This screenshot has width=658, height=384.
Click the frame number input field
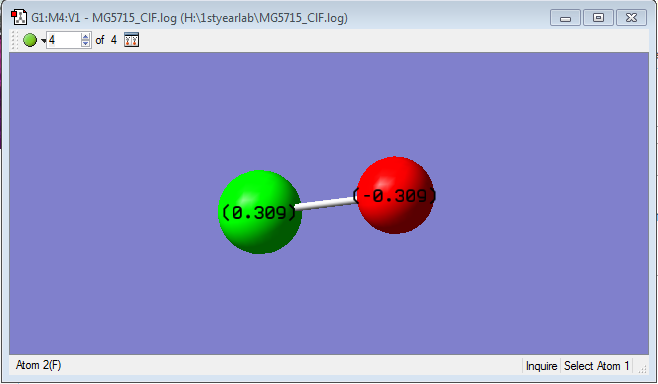coord(63,40)
